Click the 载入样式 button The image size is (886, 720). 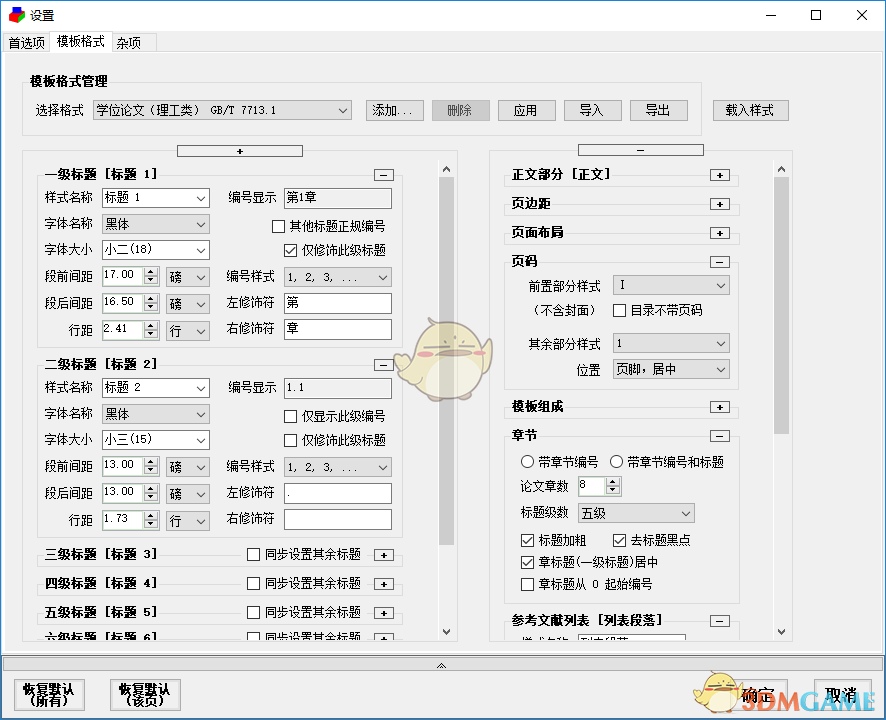[x=750, y=110]
